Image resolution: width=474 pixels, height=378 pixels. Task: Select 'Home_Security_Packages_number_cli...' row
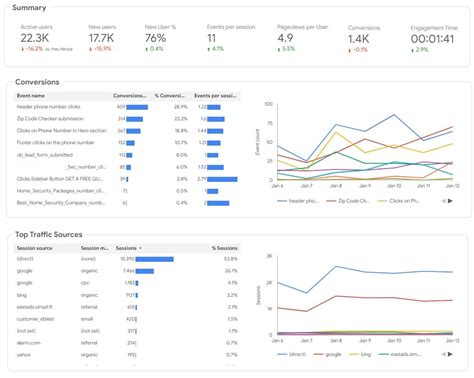(127, 191)
